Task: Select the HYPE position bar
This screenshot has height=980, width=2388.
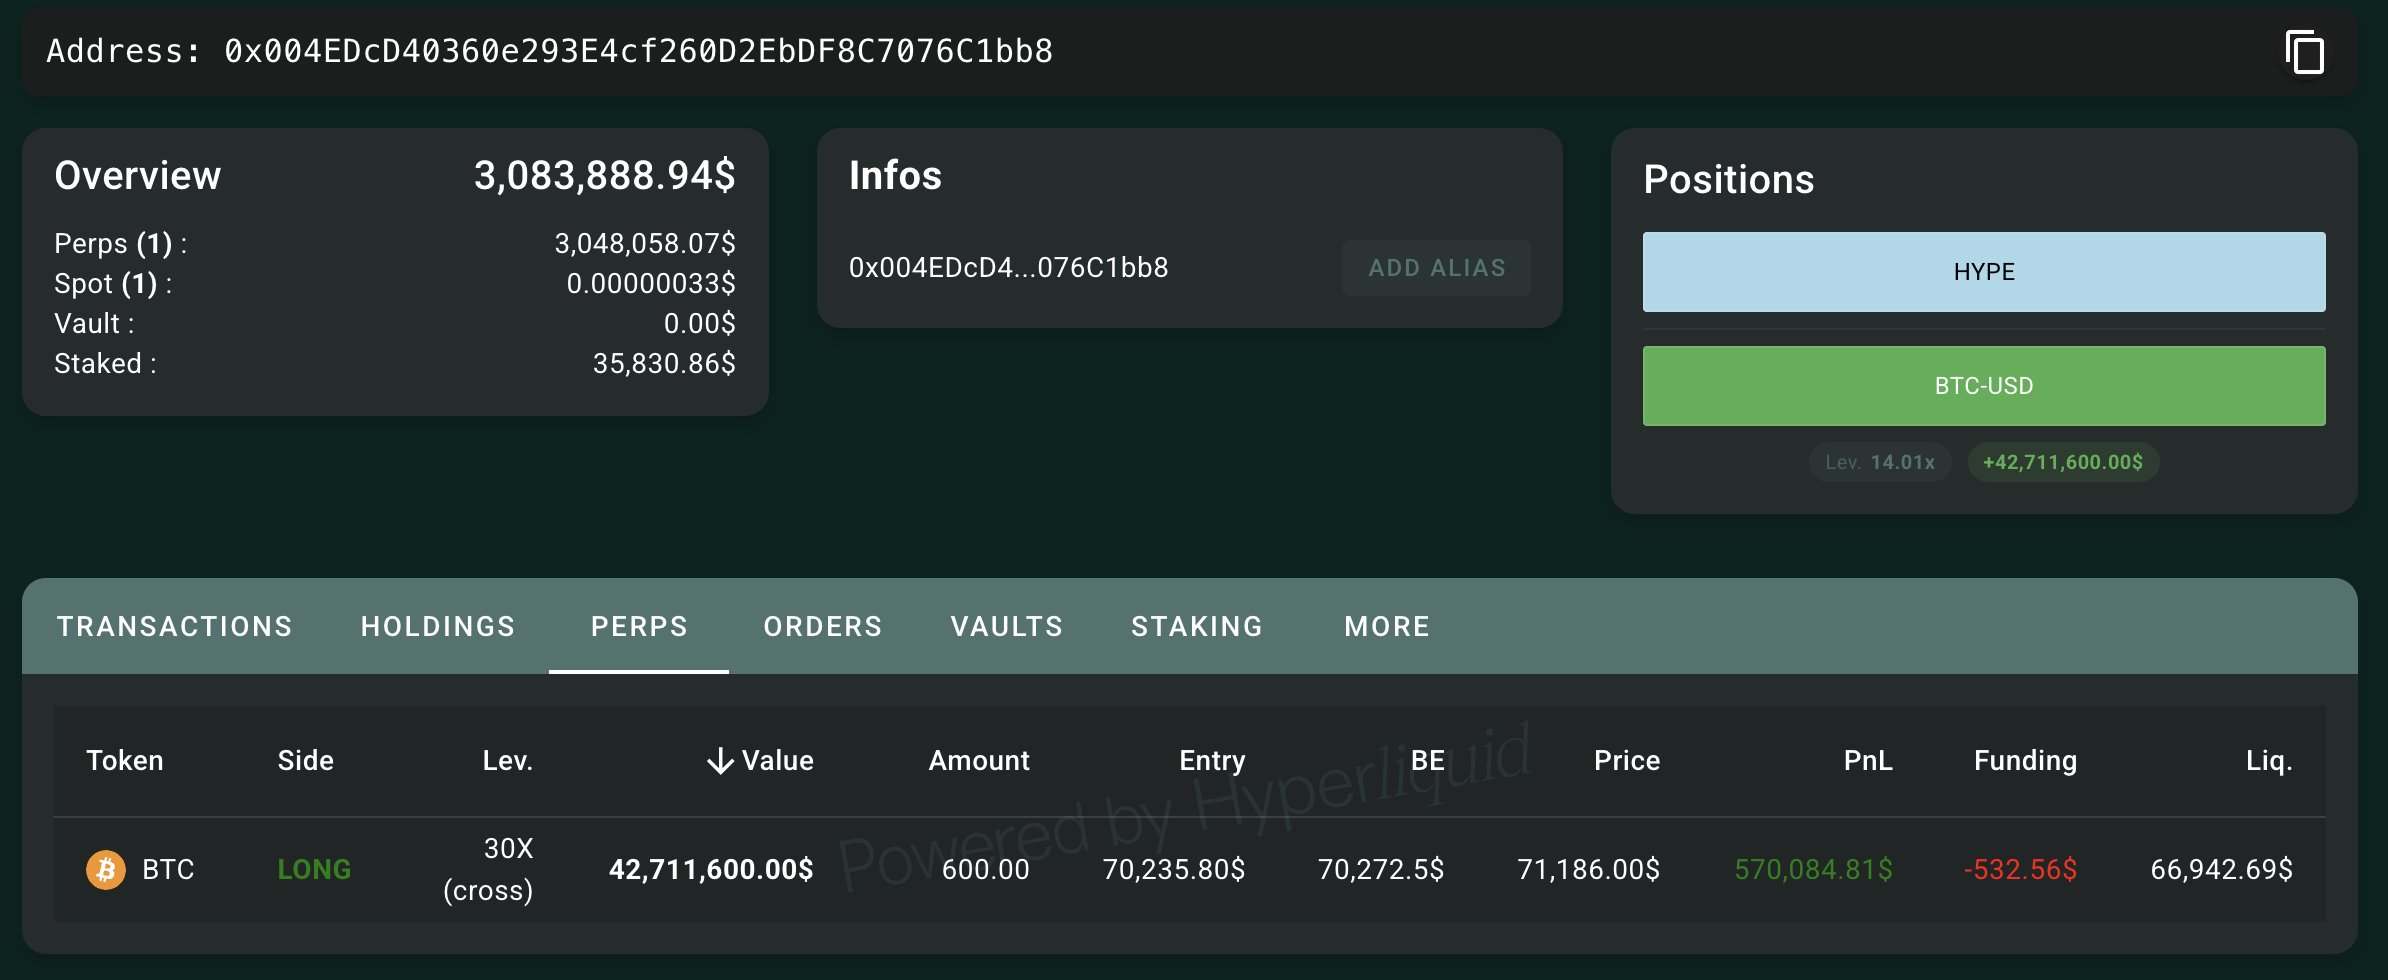Action: 1984,272
